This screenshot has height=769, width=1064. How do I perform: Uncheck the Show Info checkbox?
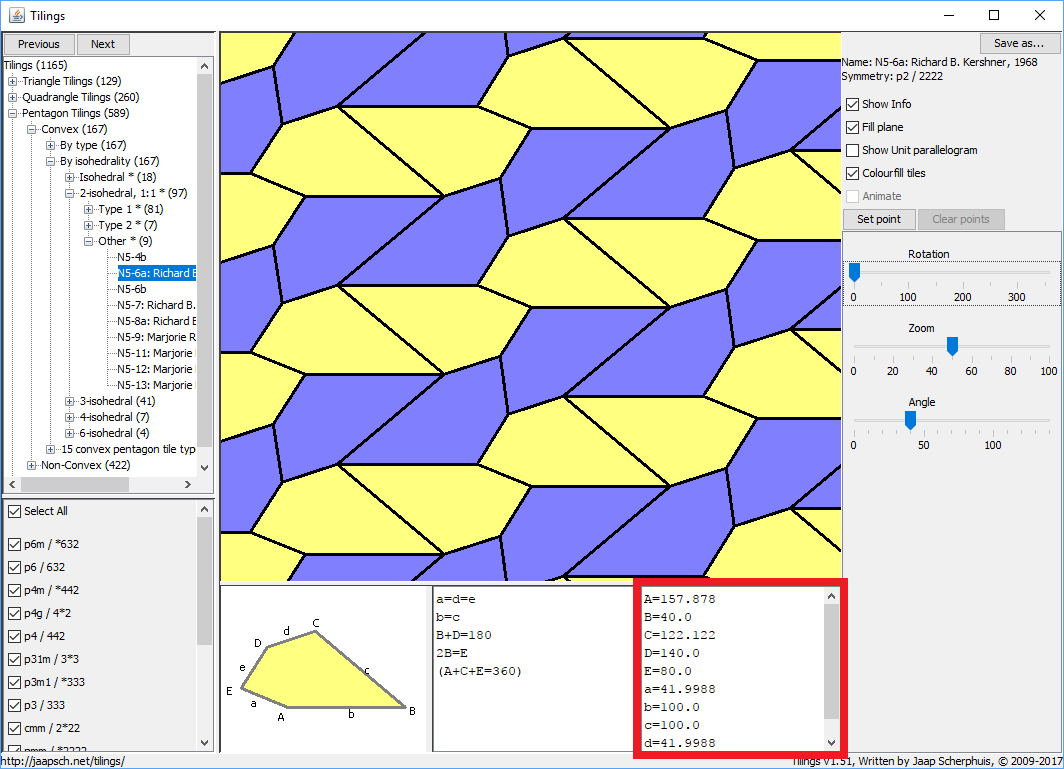point(853,105)
